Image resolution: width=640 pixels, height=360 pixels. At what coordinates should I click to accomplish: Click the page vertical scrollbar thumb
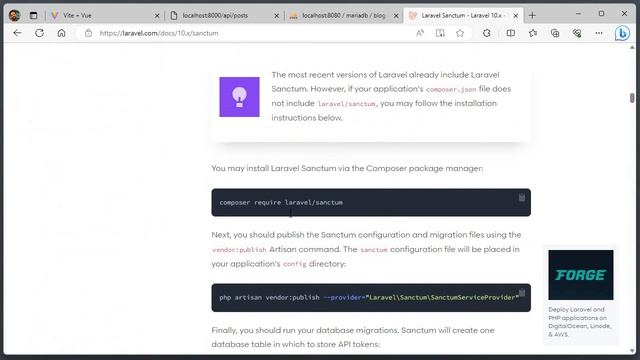pyautogui.click(x=632, y=98)
